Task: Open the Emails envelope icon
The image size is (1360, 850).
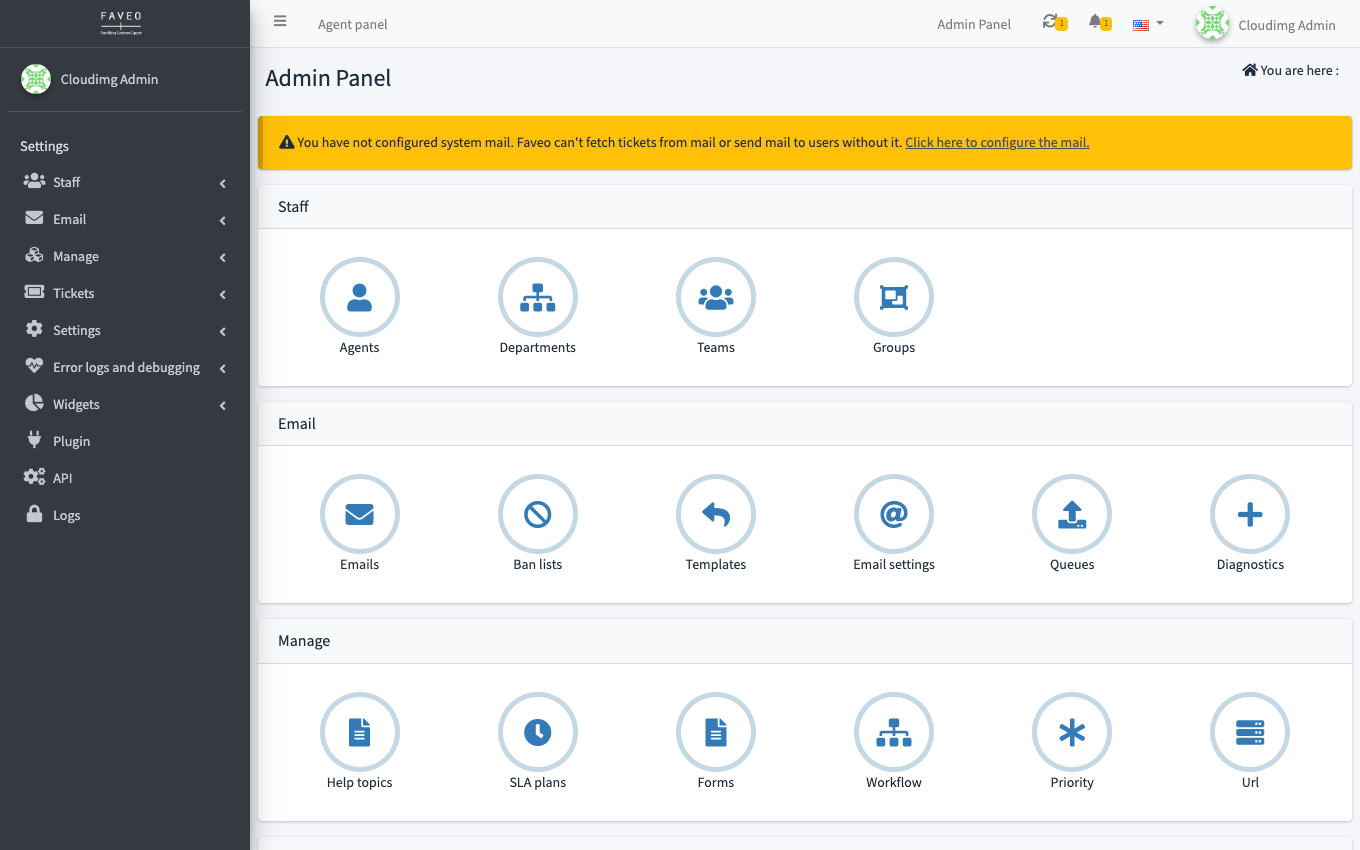Action: click(359, 514)
